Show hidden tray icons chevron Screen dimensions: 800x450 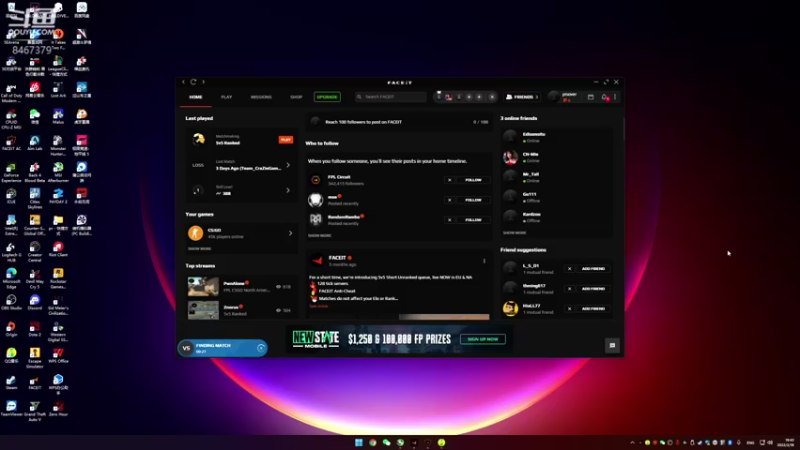[x=633, y=442]
